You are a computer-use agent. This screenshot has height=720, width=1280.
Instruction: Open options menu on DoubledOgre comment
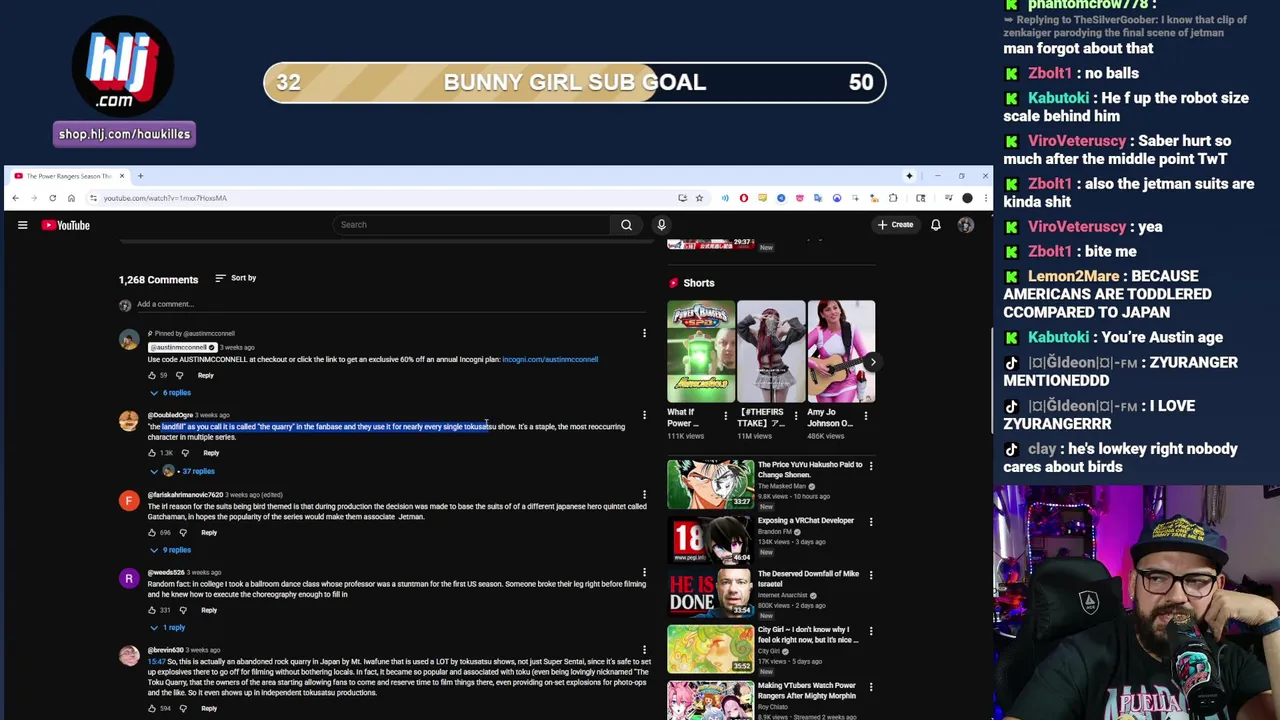[644, 415]
